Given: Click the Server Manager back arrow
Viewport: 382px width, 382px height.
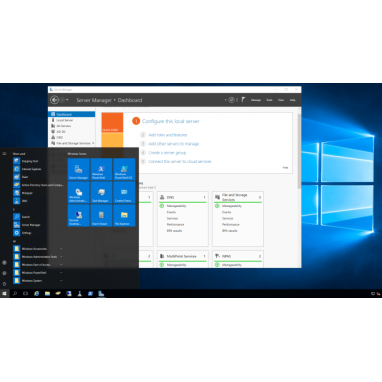Looking at the screenshot, I should coord(54,100).
